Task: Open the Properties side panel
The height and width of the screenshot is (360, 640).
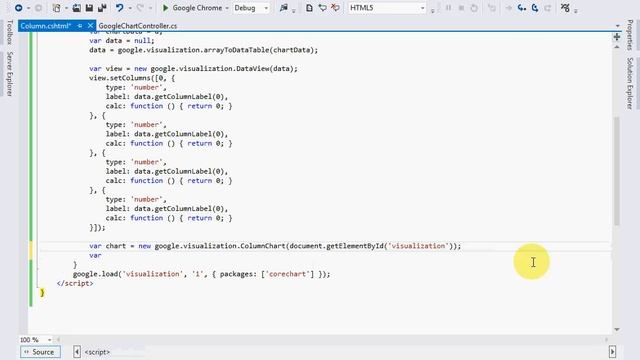Action: [630, 35]
